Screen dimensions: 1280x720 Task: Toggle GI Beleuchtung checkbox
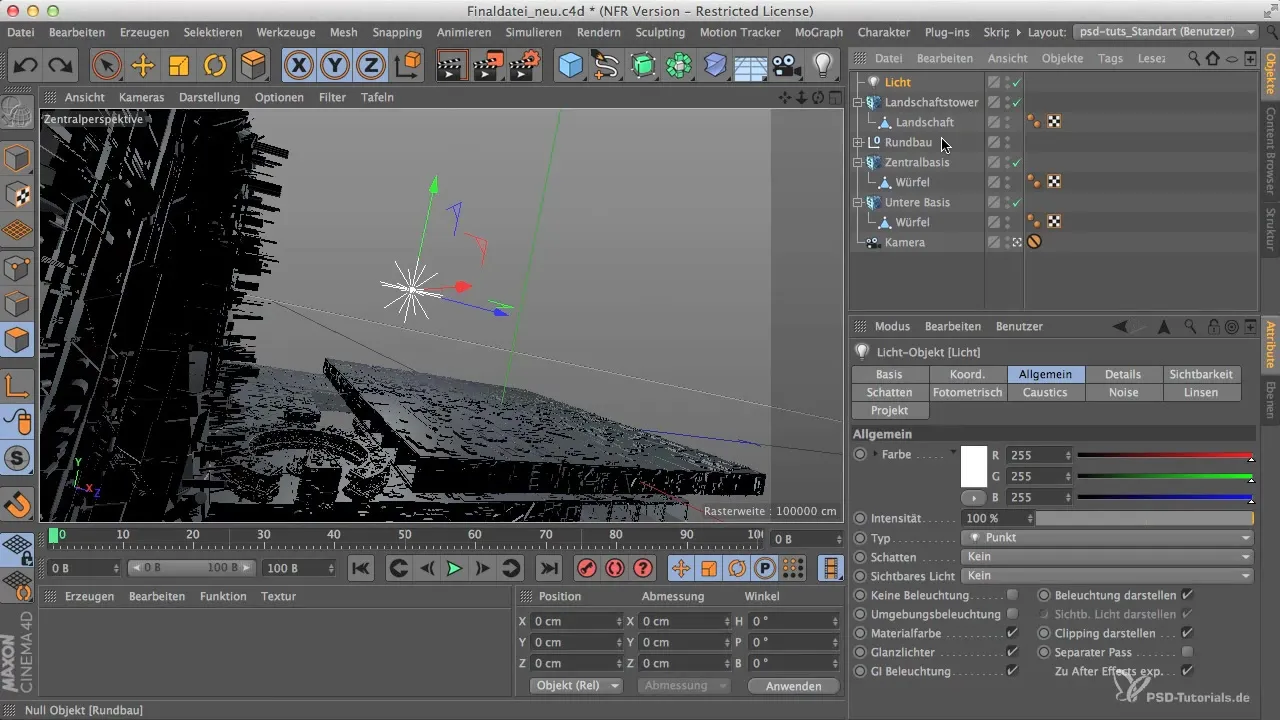point(1012,671)
